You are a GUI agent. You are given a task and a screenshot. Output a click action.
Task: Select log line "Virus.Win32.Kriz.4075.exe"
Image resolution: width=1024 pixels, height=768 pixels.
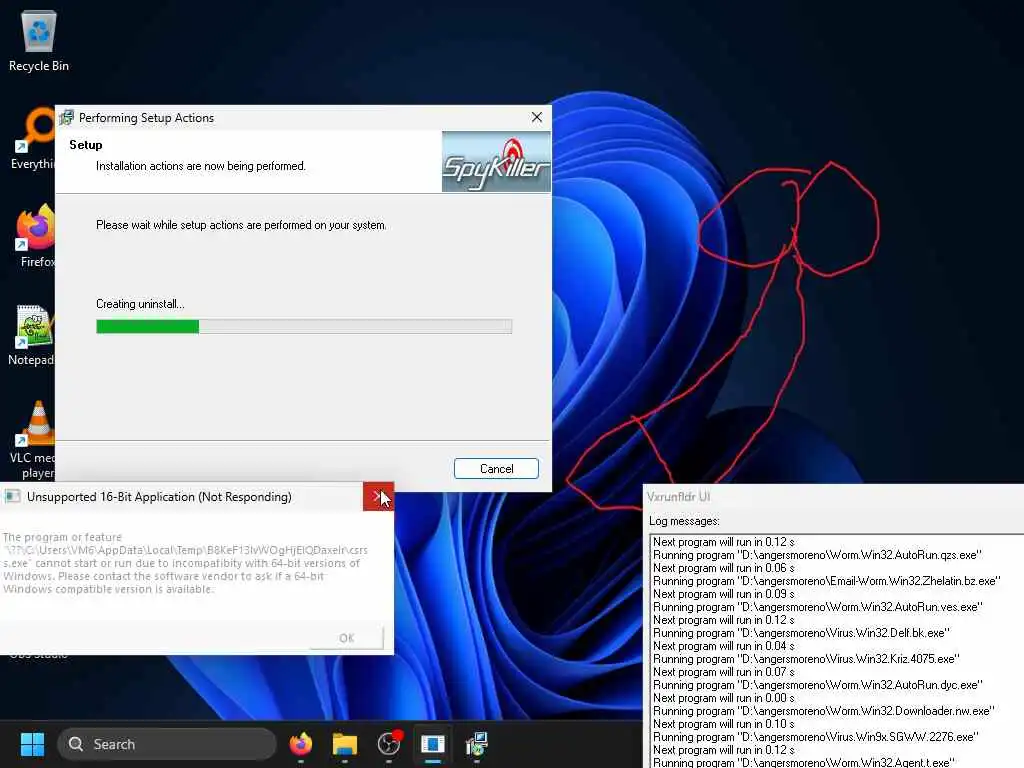point(806,659)
